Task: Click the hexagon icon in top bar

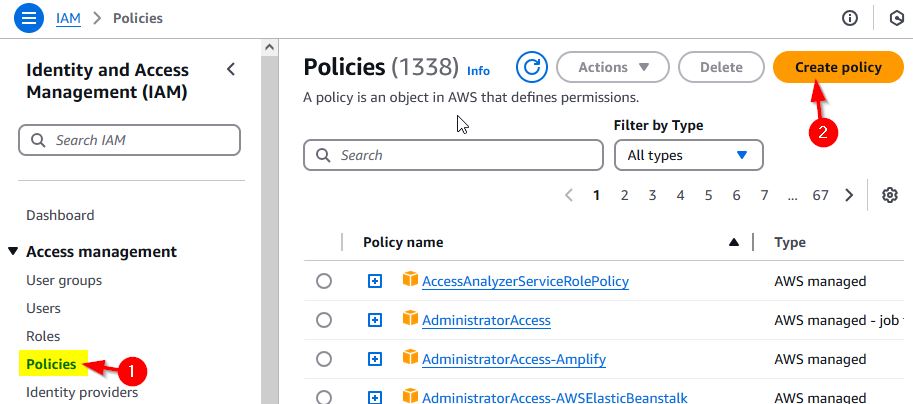Action: coord(896,18)
